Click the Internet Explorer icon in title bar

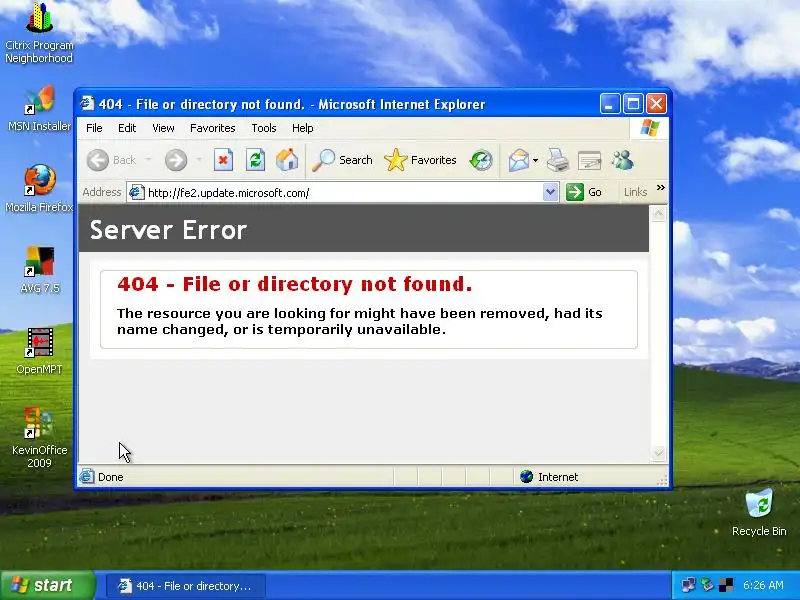pyautogui.click(x=87, y=104)
